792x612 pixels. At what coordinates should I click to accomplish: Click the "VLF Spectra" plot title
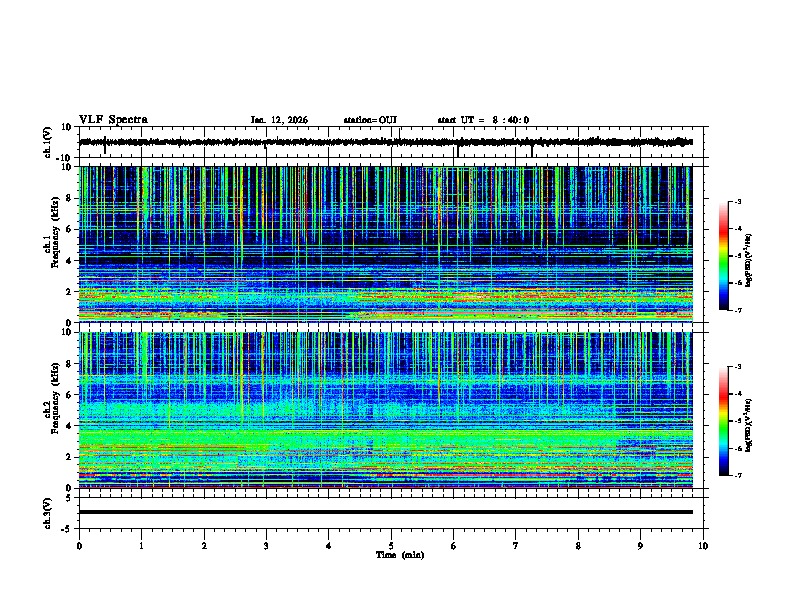pyautogui.click(x=113, y=120)
